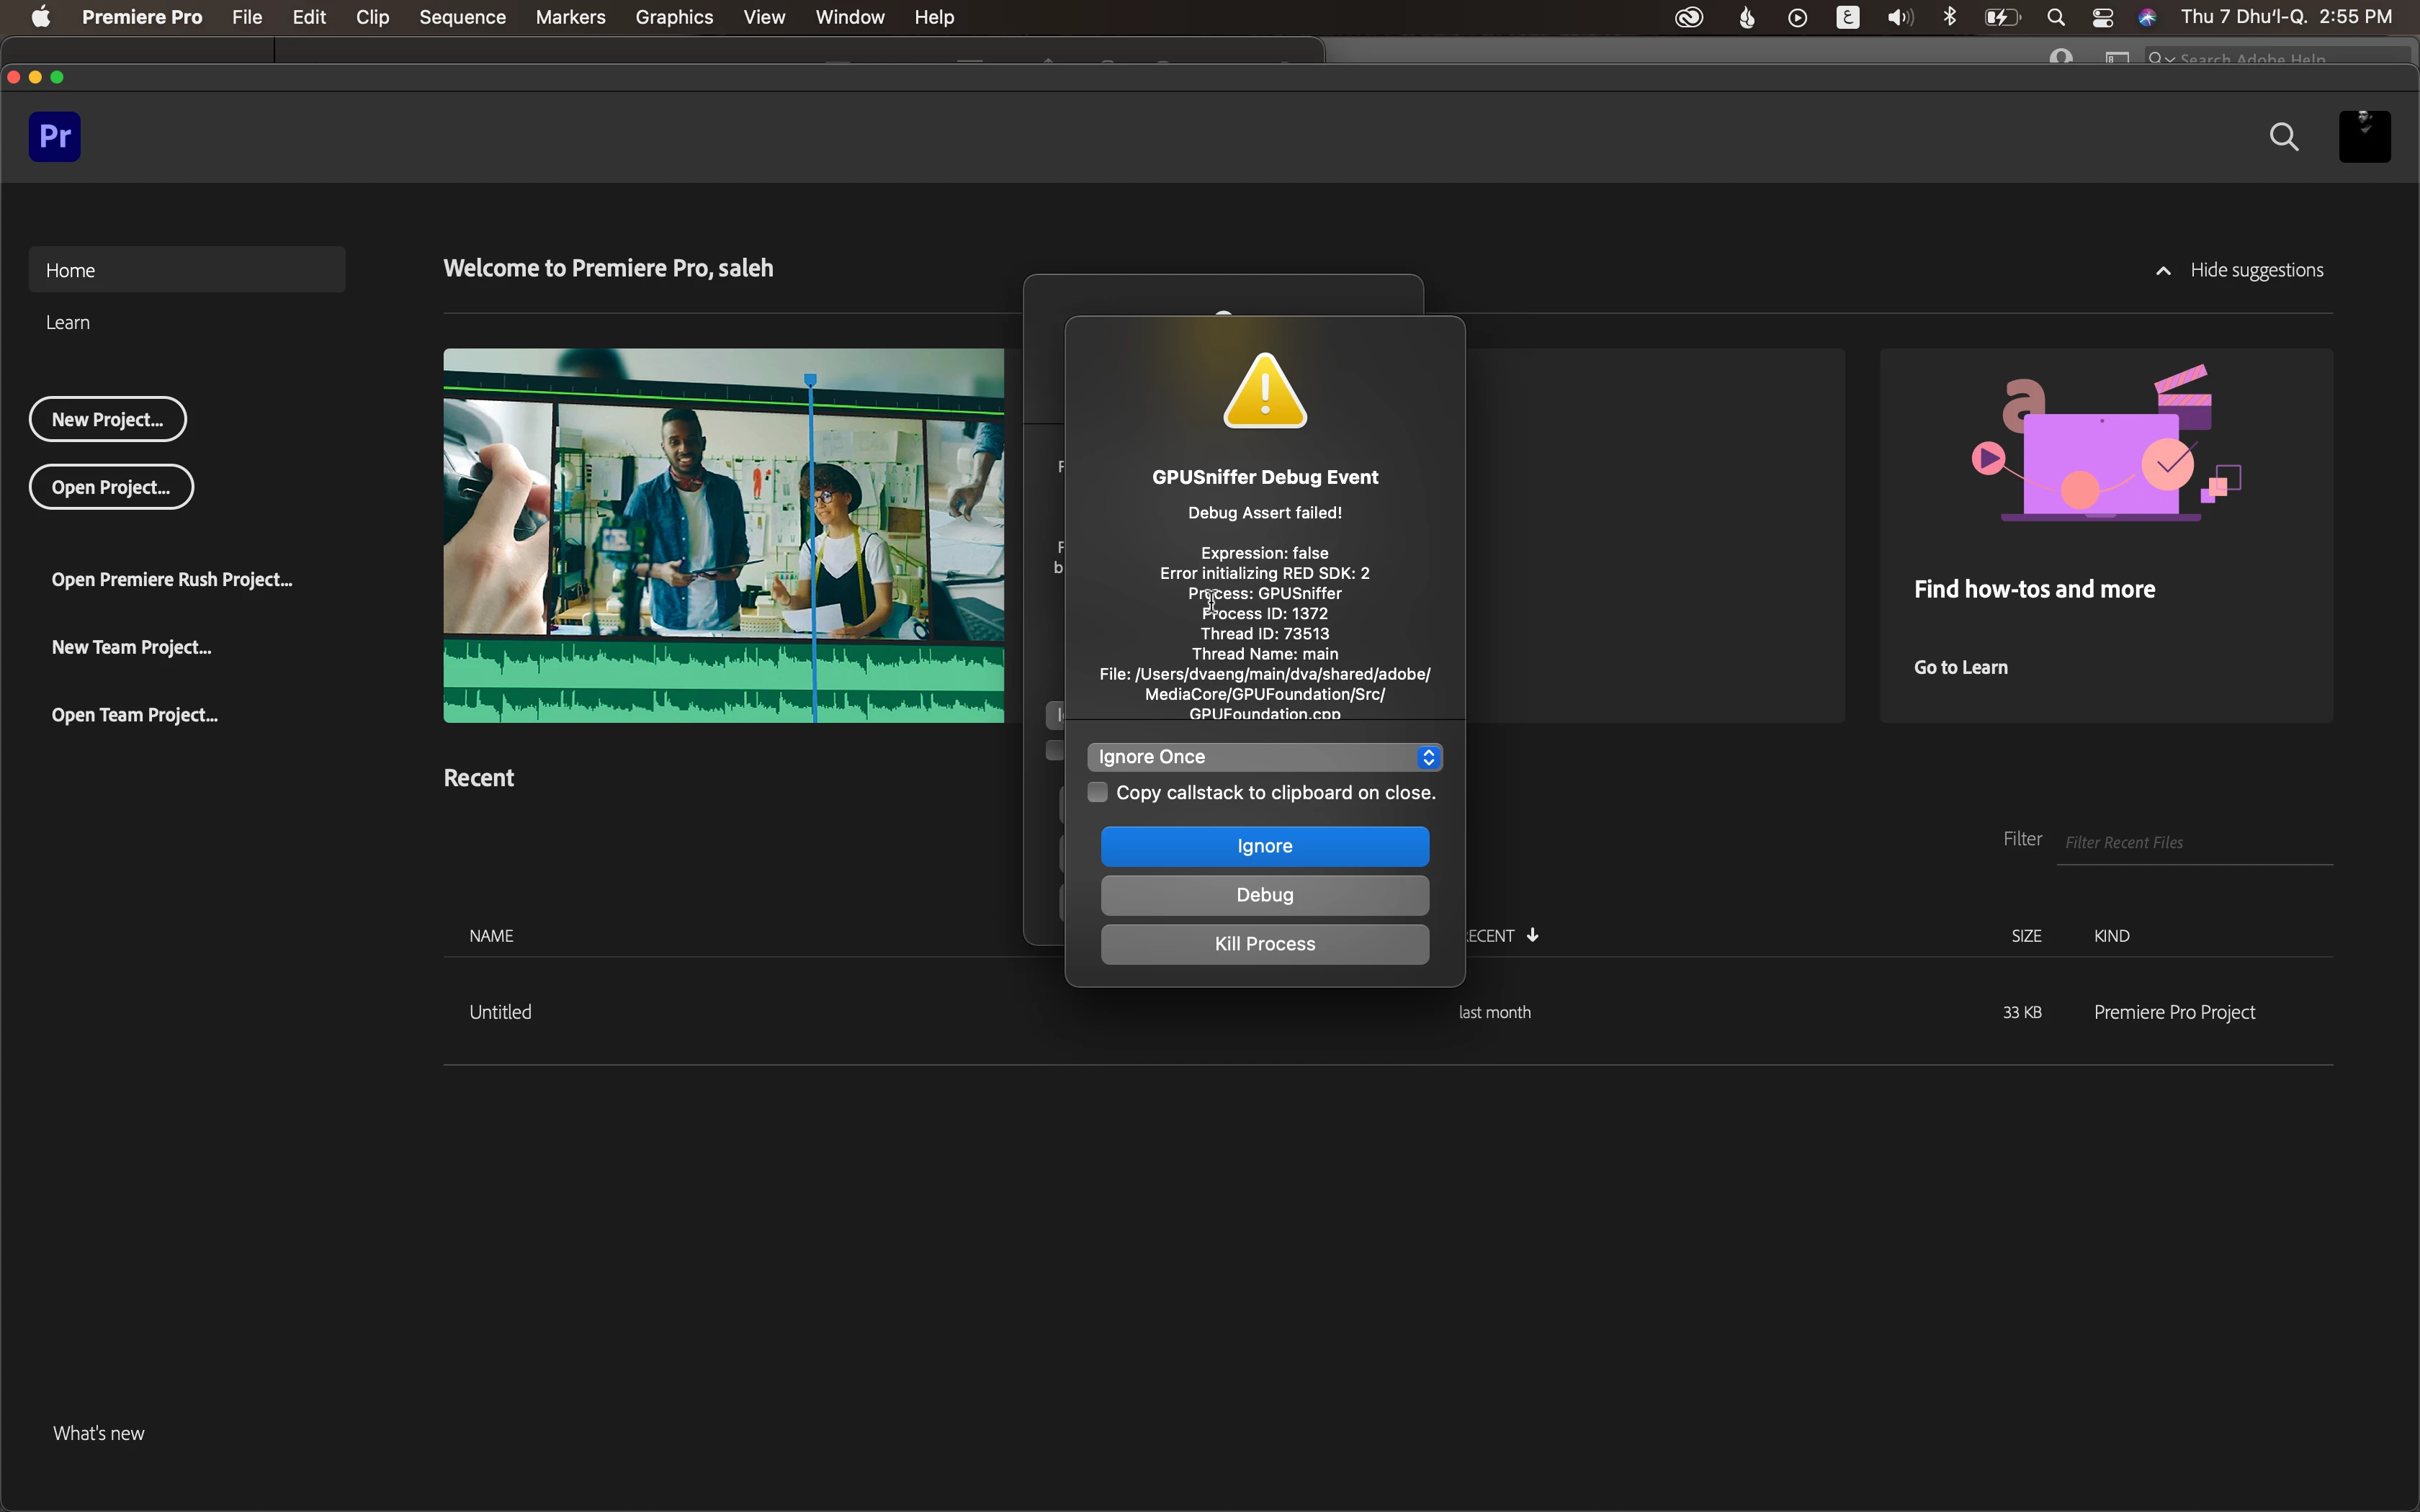Open the Ignore Once dropdown

pyautogui.click(x=1264, y=757)
